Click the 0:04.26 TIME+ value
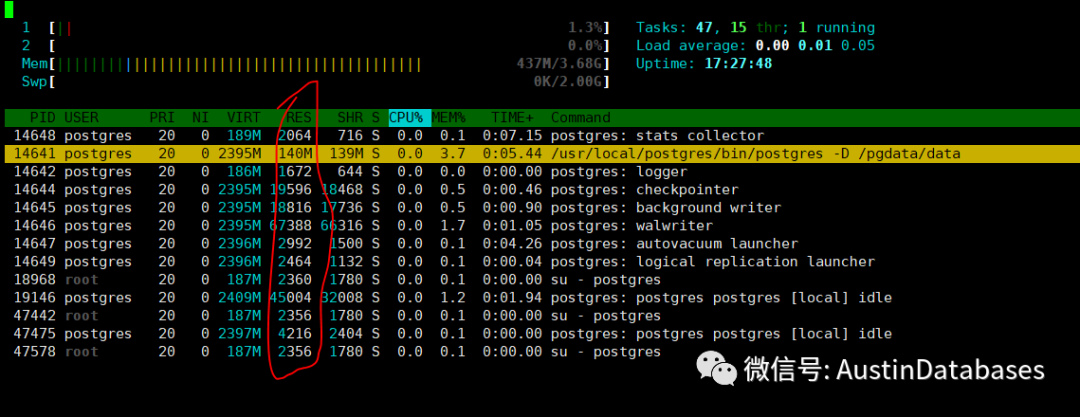This screenshot has height=417, width=1080. (512, 243)
